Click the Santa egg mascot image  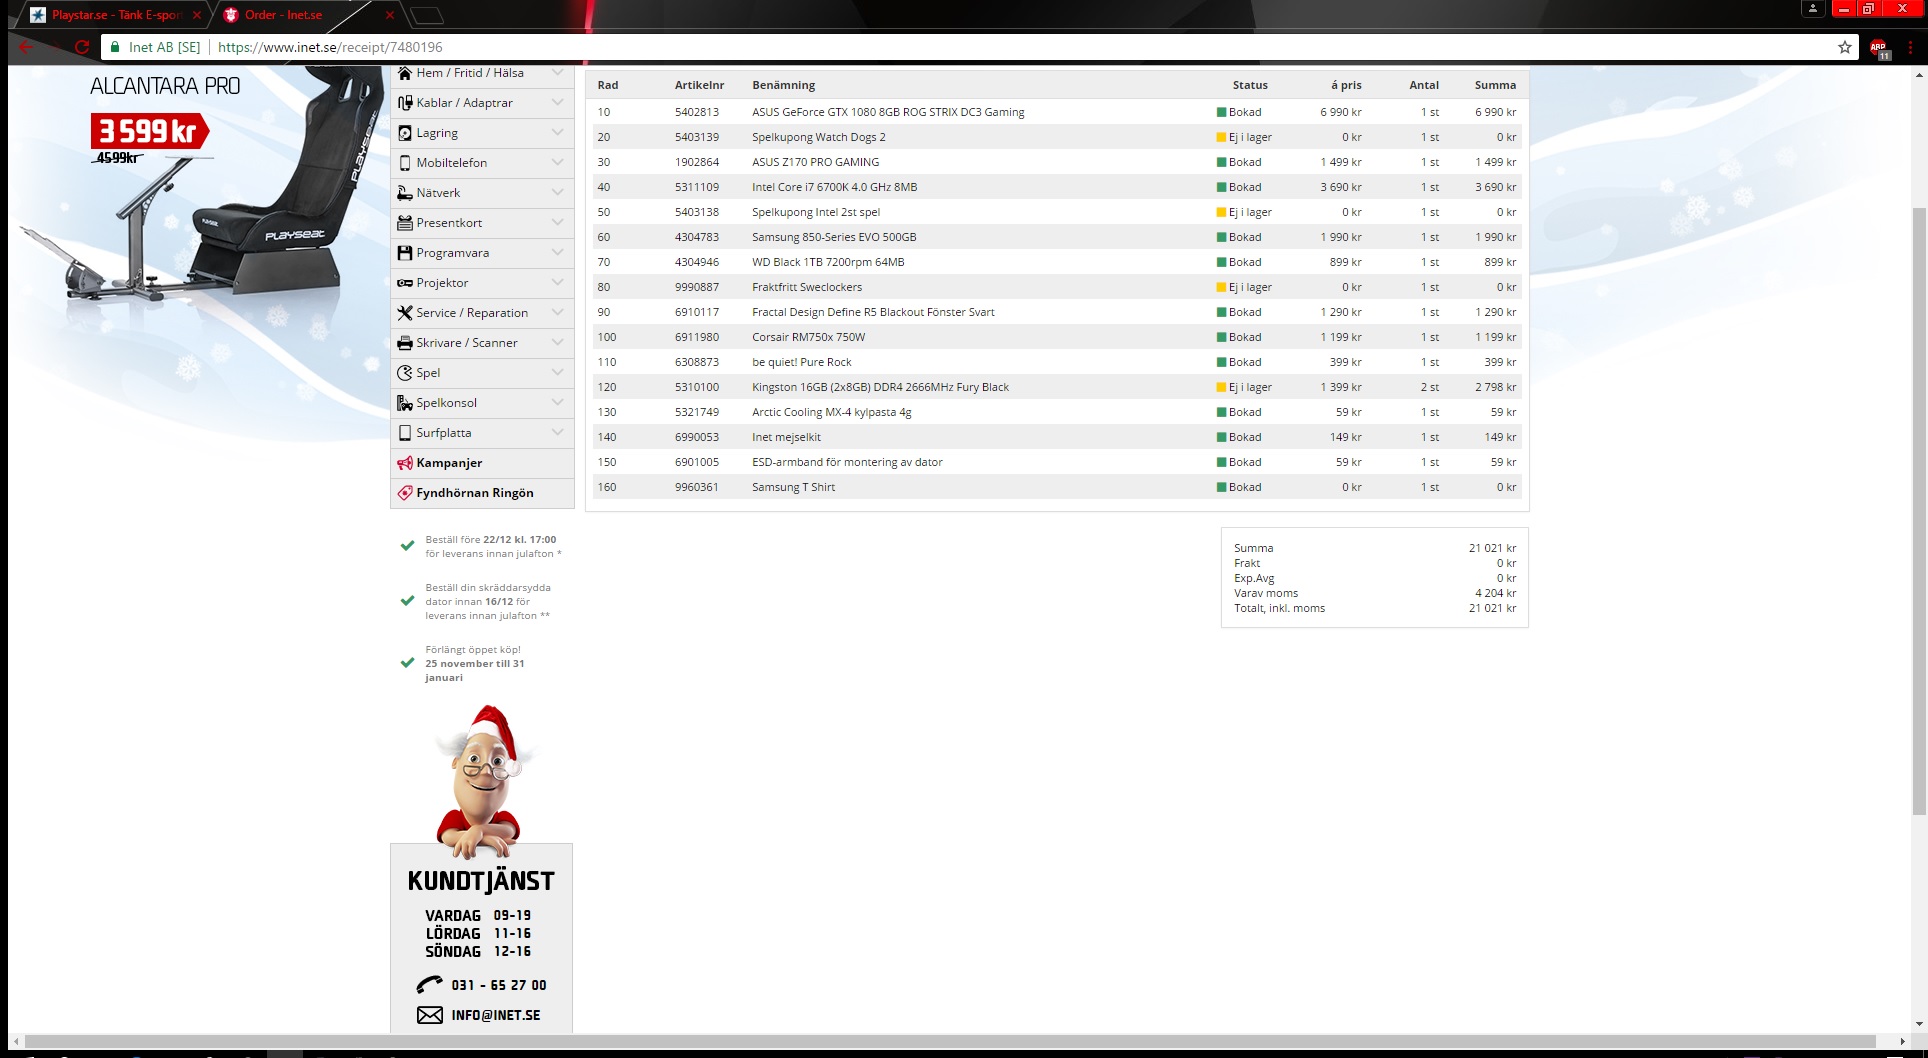click(x=482, y=780)
